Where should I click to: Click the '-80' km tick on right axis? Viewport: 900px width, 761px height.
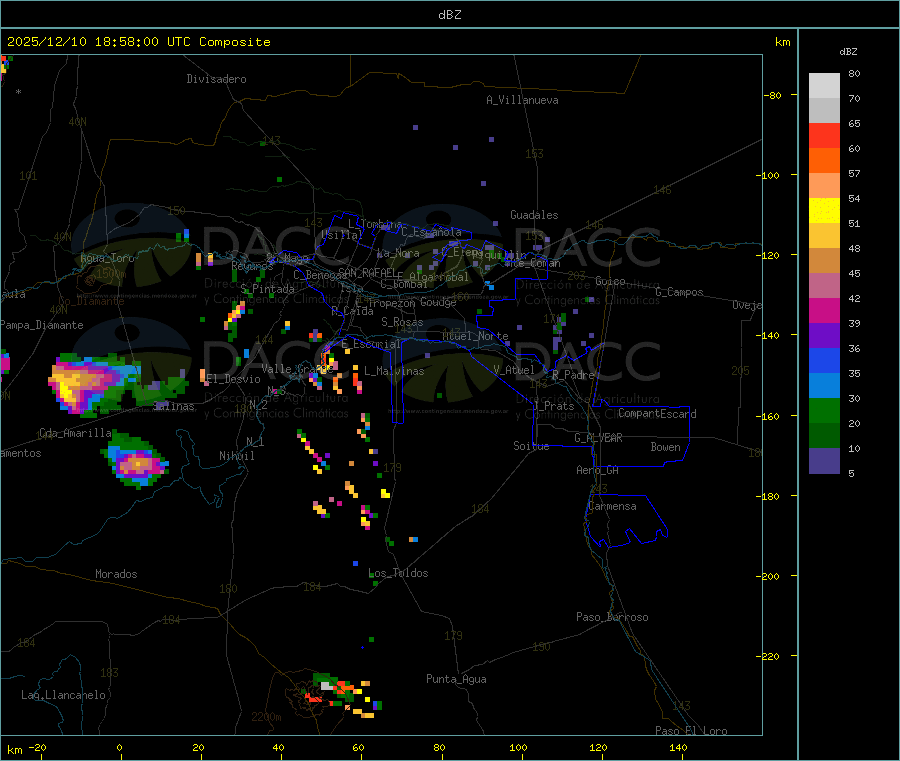(773, 95)
